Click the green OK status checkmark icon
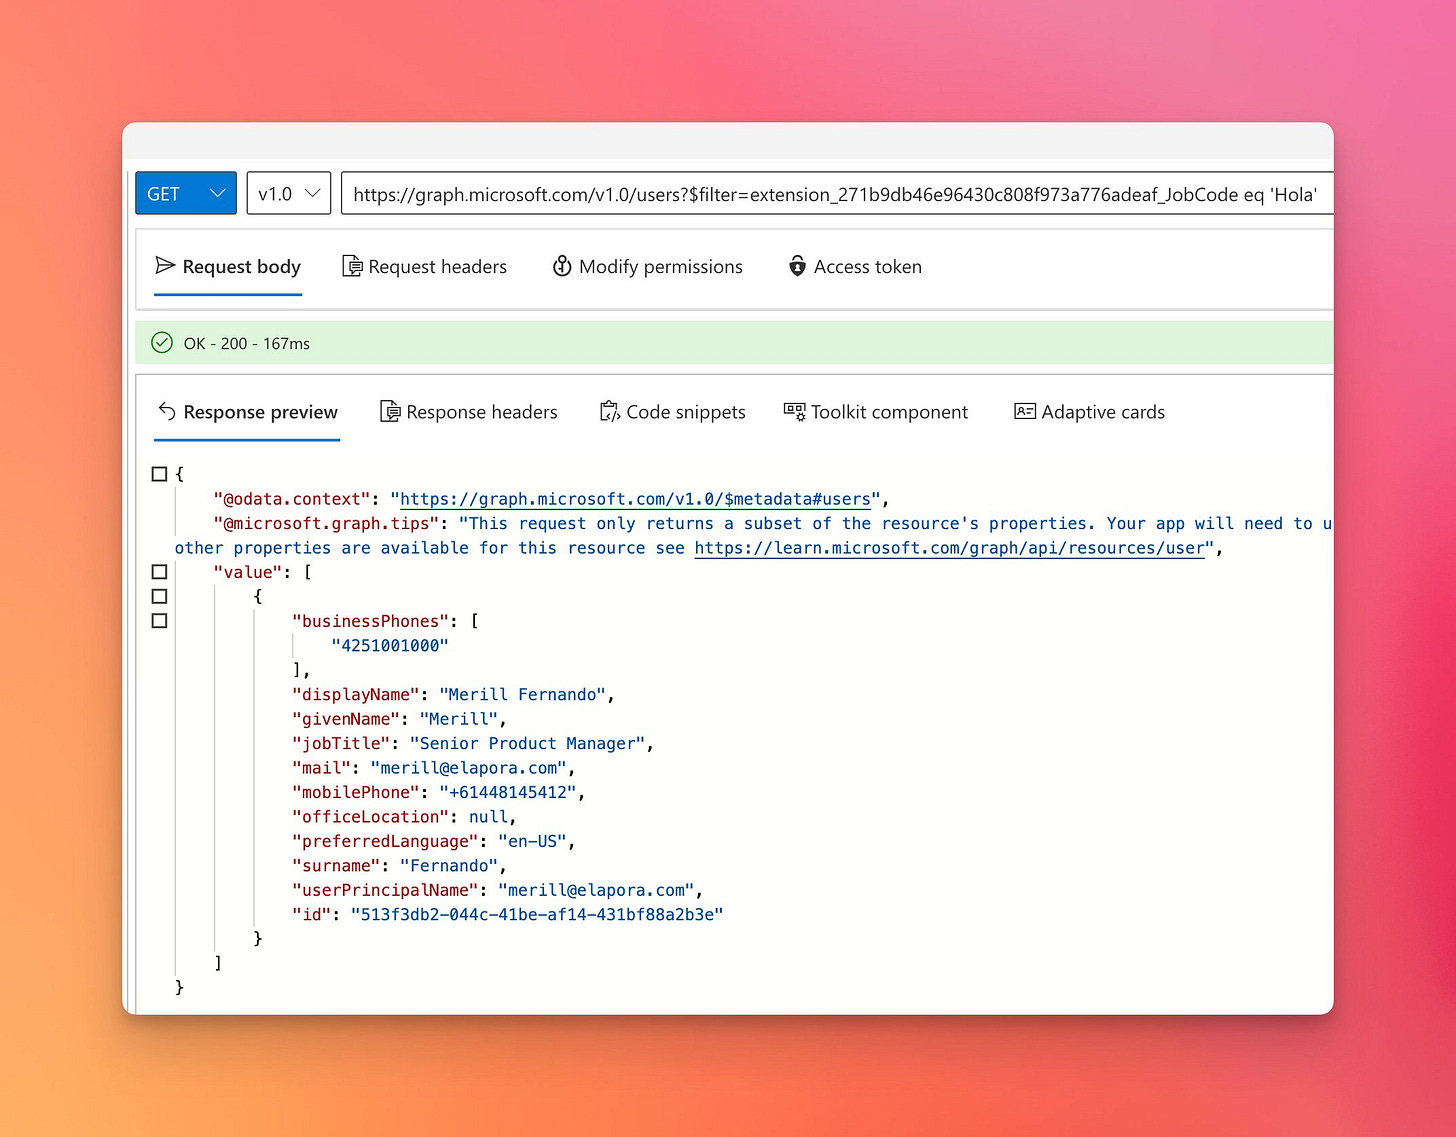 (161, 342)
